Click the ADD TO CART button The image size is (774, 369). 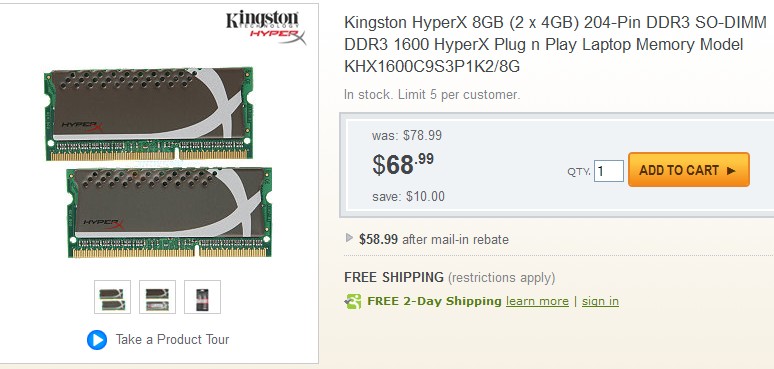tap(689, 170)
